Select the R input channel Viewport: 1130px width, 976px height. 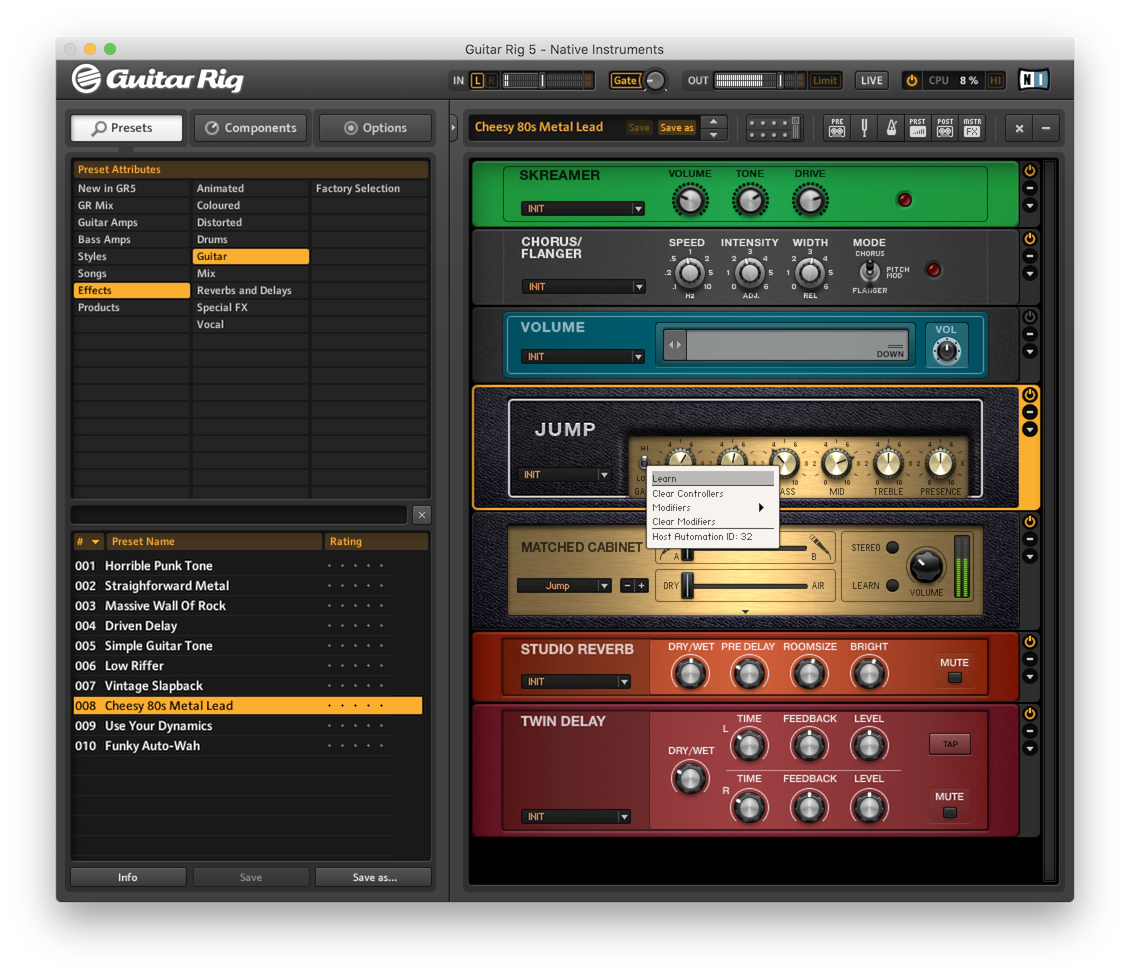coord(491,80)
